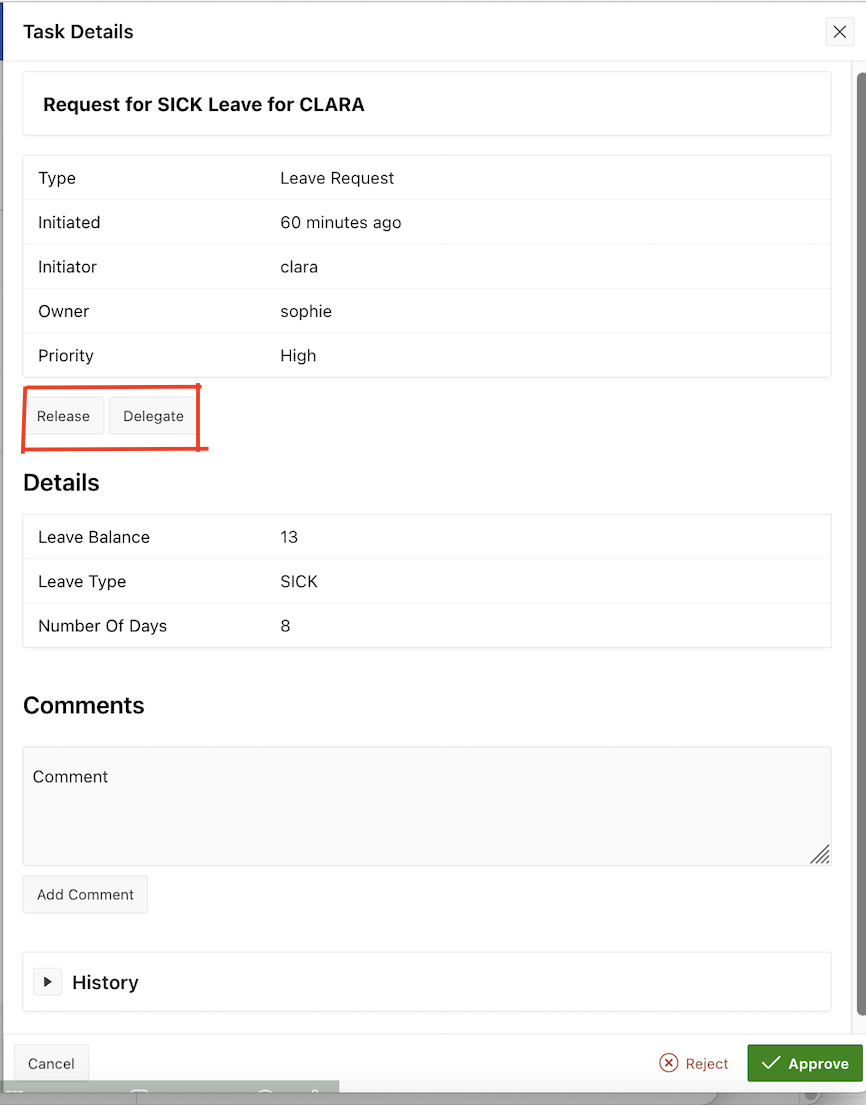Click the Number Of Days value 8
This screenshot has height=1105, width=866.
[x=285, y=626]
